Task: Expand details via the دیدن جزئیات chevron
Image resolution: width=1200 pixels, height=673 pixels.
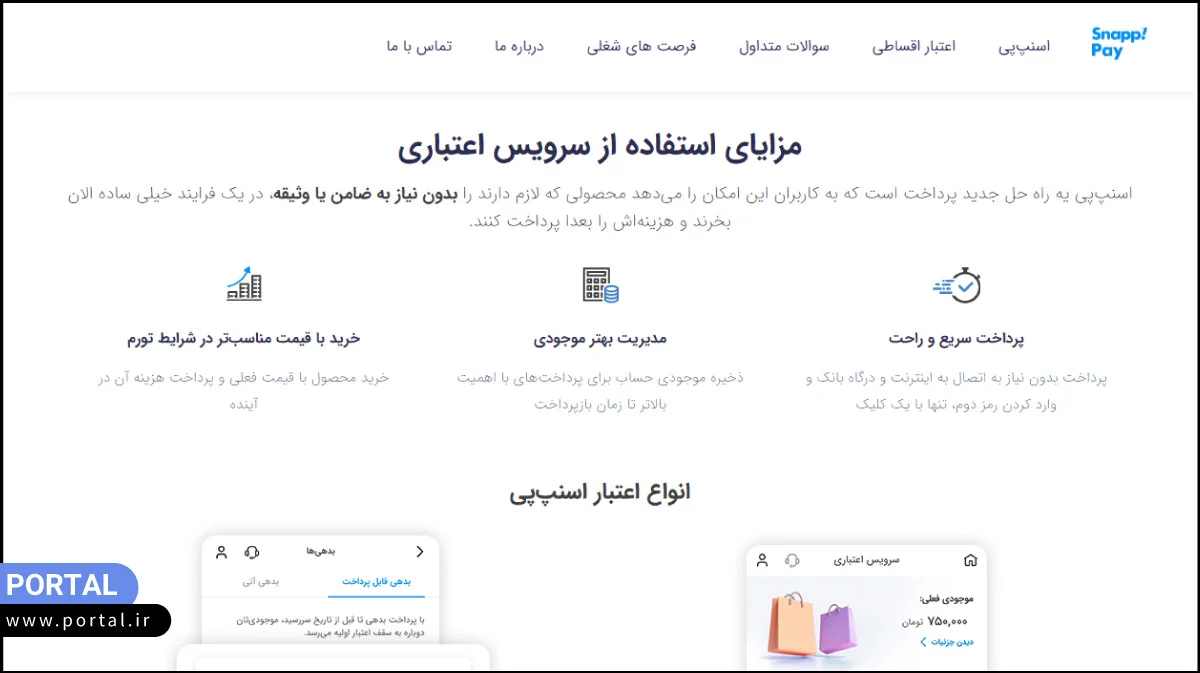Action: tap(924, 640)
